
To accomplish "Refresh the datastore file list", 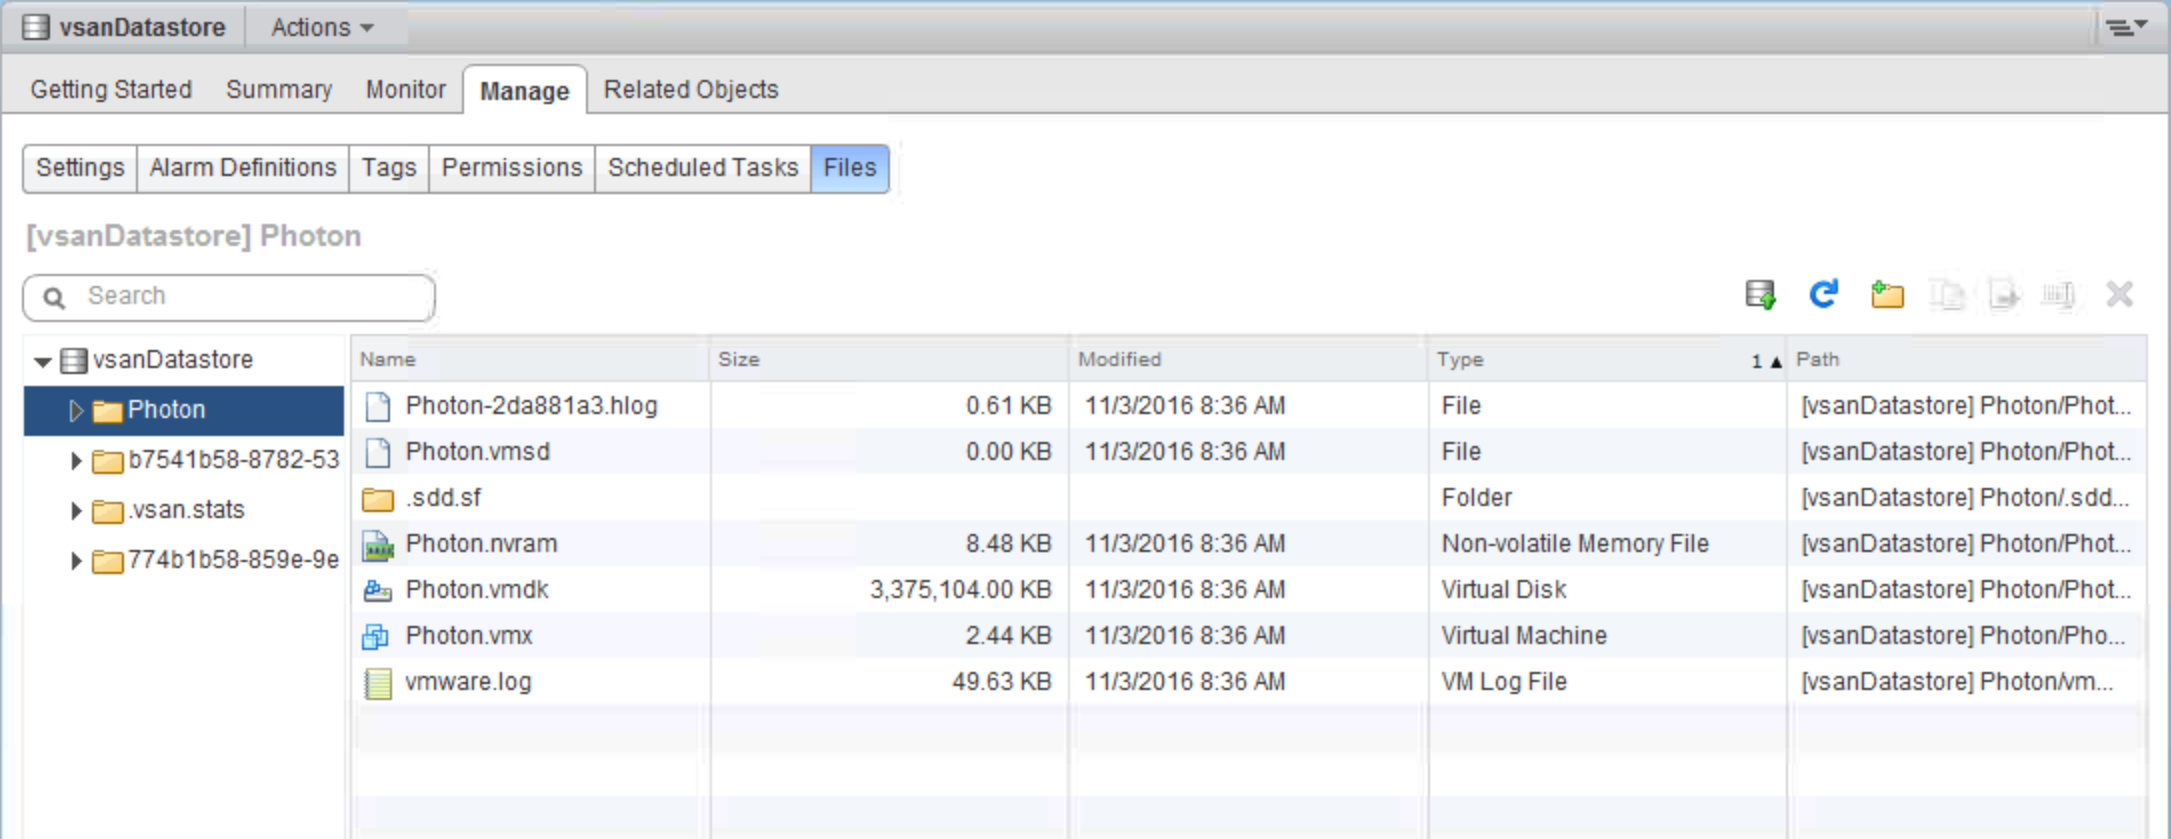I will tap(1823, 295).
